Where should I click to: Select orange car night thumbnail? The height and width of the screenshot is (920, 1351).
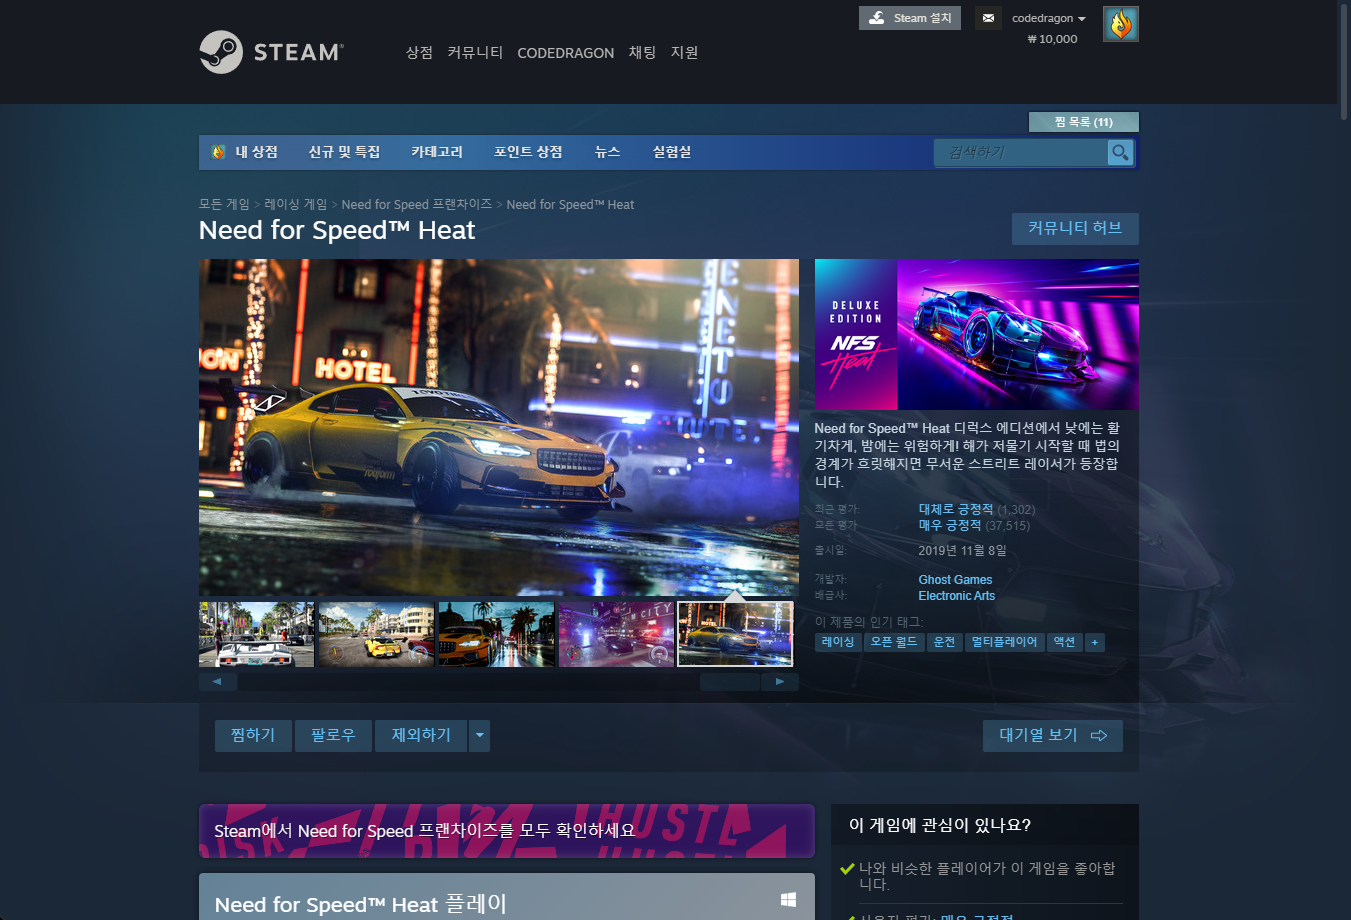coord(496,634)
